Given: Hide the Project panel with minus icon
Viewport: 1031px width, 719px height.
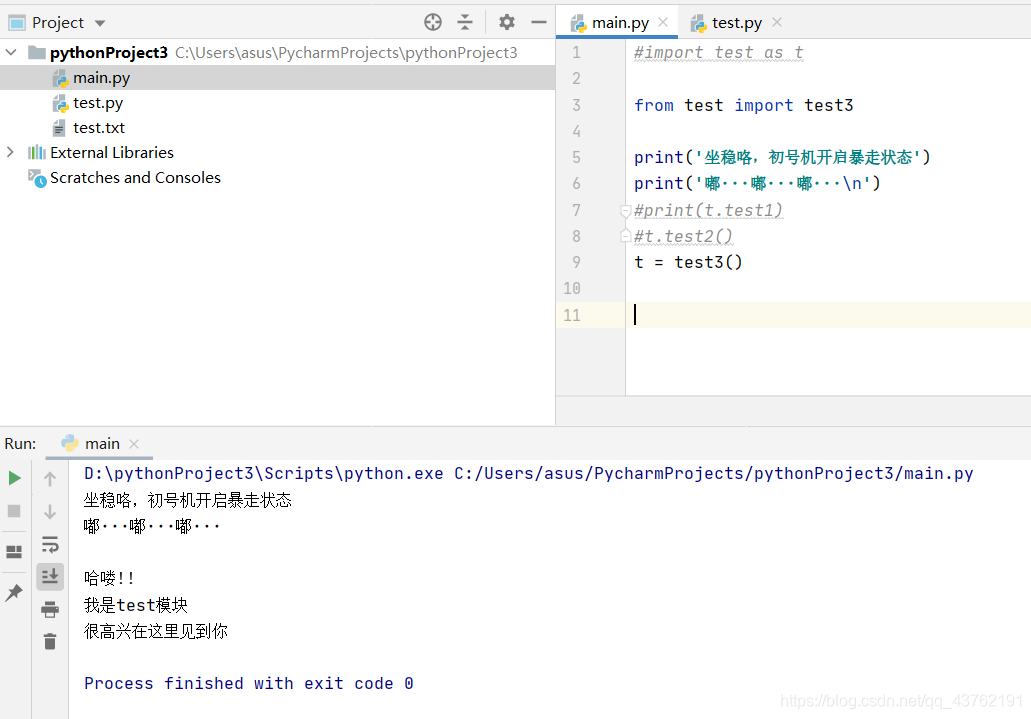Looking at the screenshot, I should point(539,22).
